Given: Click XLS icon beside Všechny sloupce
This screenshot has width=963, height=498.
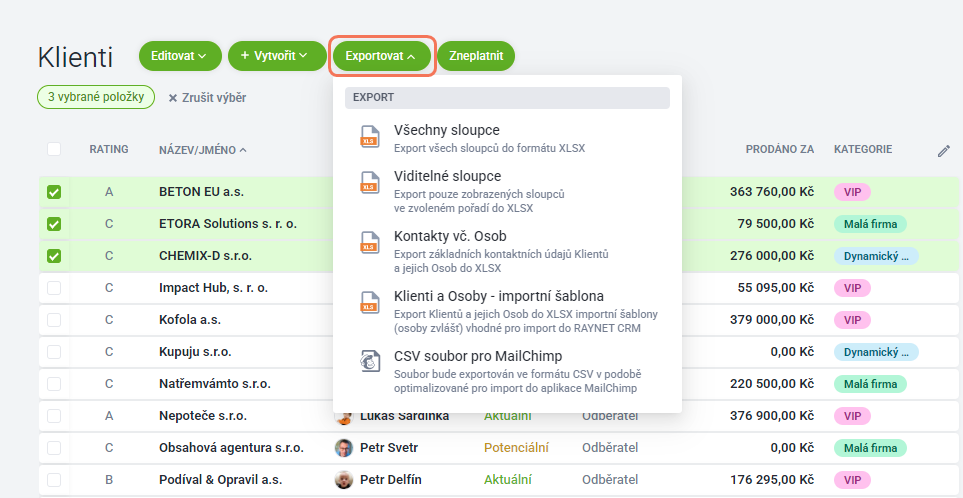Looking at the screenshot, I should [369, 137].
